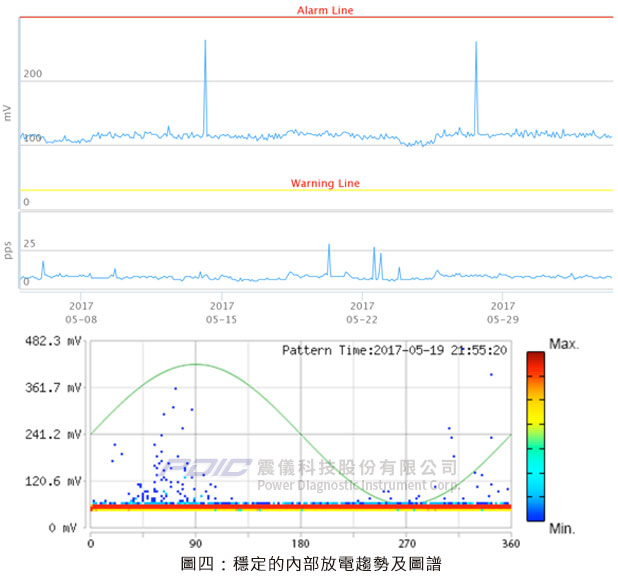Click the 180 degree phase label
Viewport: 618px width, 580px height.
click(x=300, y=544)
